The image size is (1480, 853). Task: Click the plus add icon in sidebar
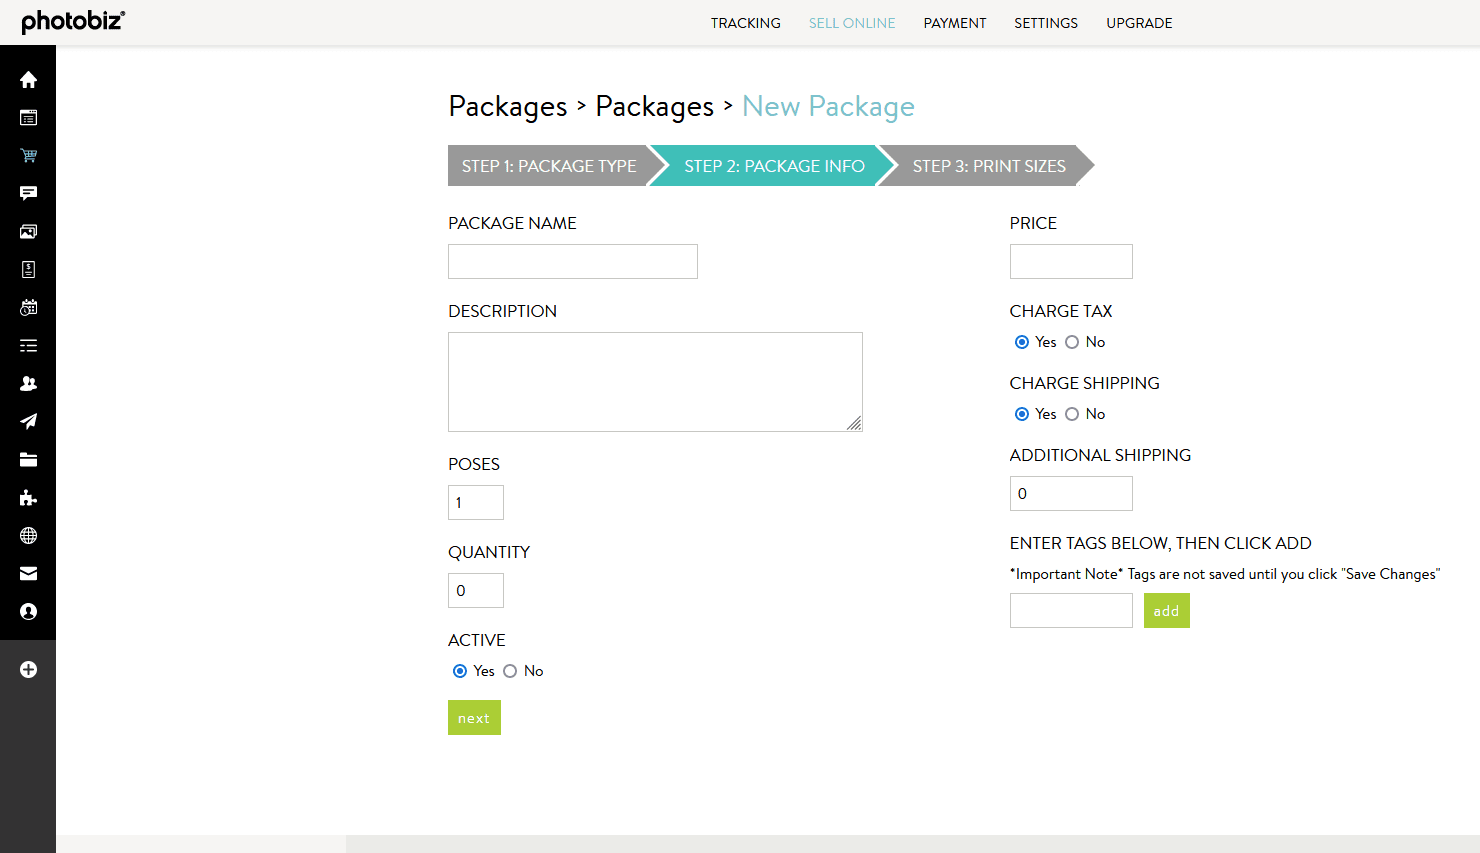(28, 669)
